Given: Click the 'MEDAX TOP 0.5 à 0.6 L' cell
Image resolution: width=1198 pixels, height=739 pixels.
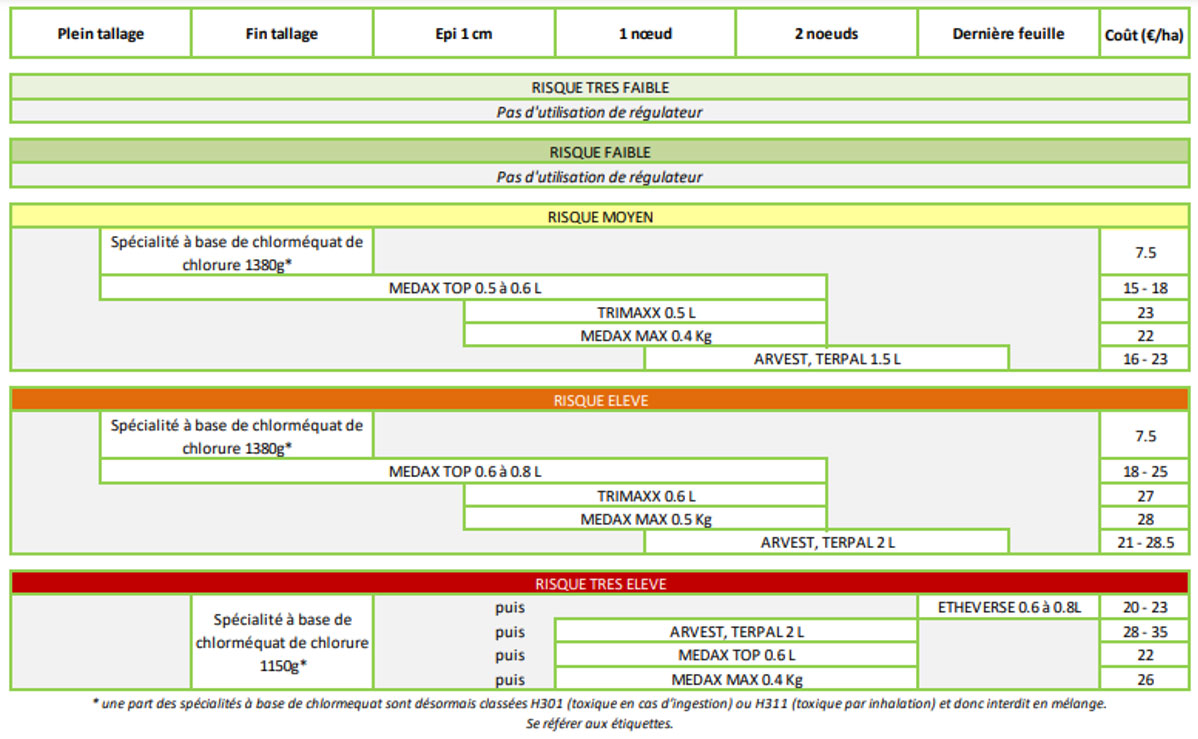Looking at the screenshot, I should click(x=464, y=288).
